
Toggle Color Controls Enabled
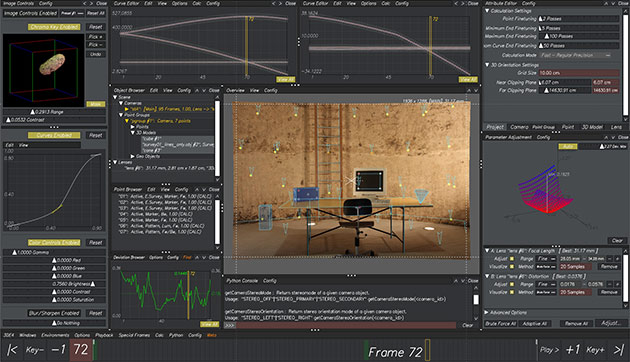click(54, 243)
